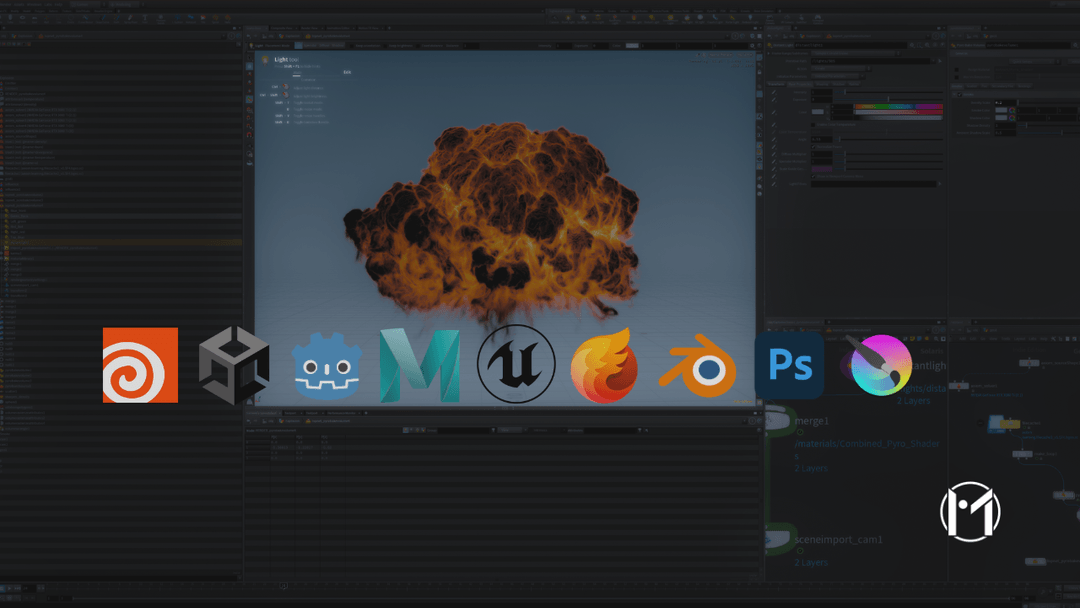The width and height of the screenshot is (1080, 608).
Task: Open the Frame Range dropdown
Action: 853,53
